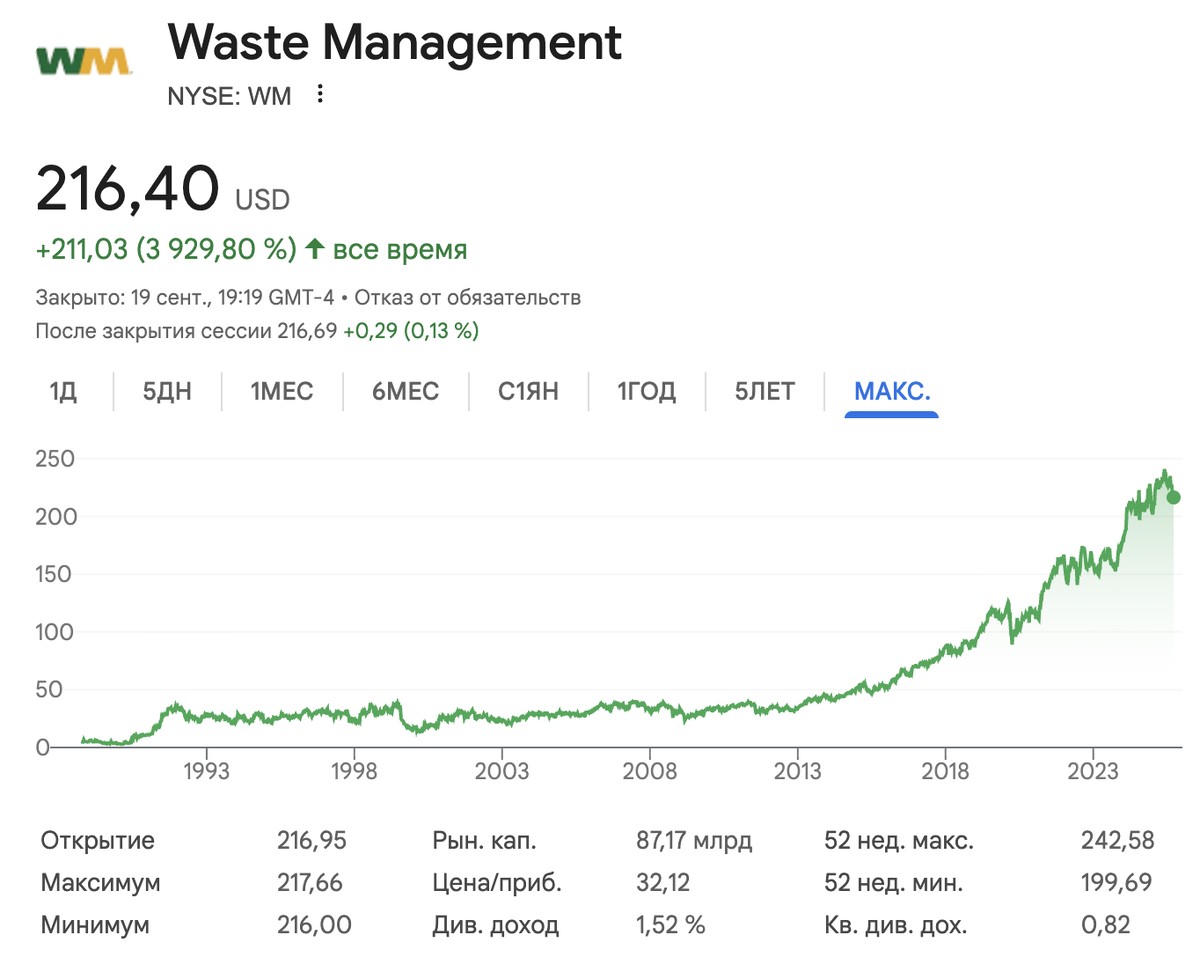Click the Цена/приб. ratio label
The image size is (1200, 972).
(497, 883)
